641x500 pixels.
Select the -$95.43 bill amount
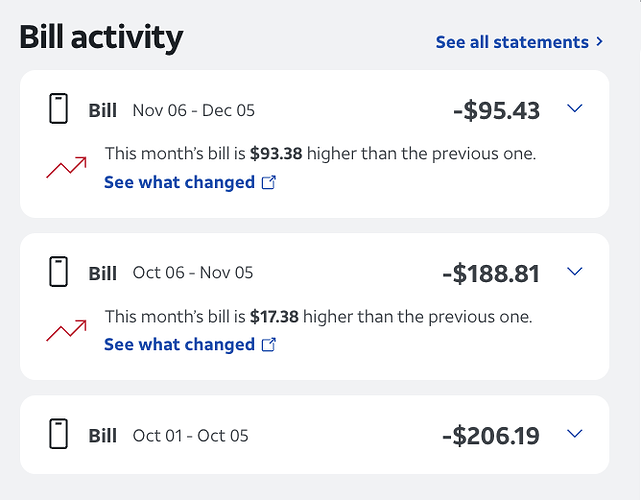(x=496, y=110)
